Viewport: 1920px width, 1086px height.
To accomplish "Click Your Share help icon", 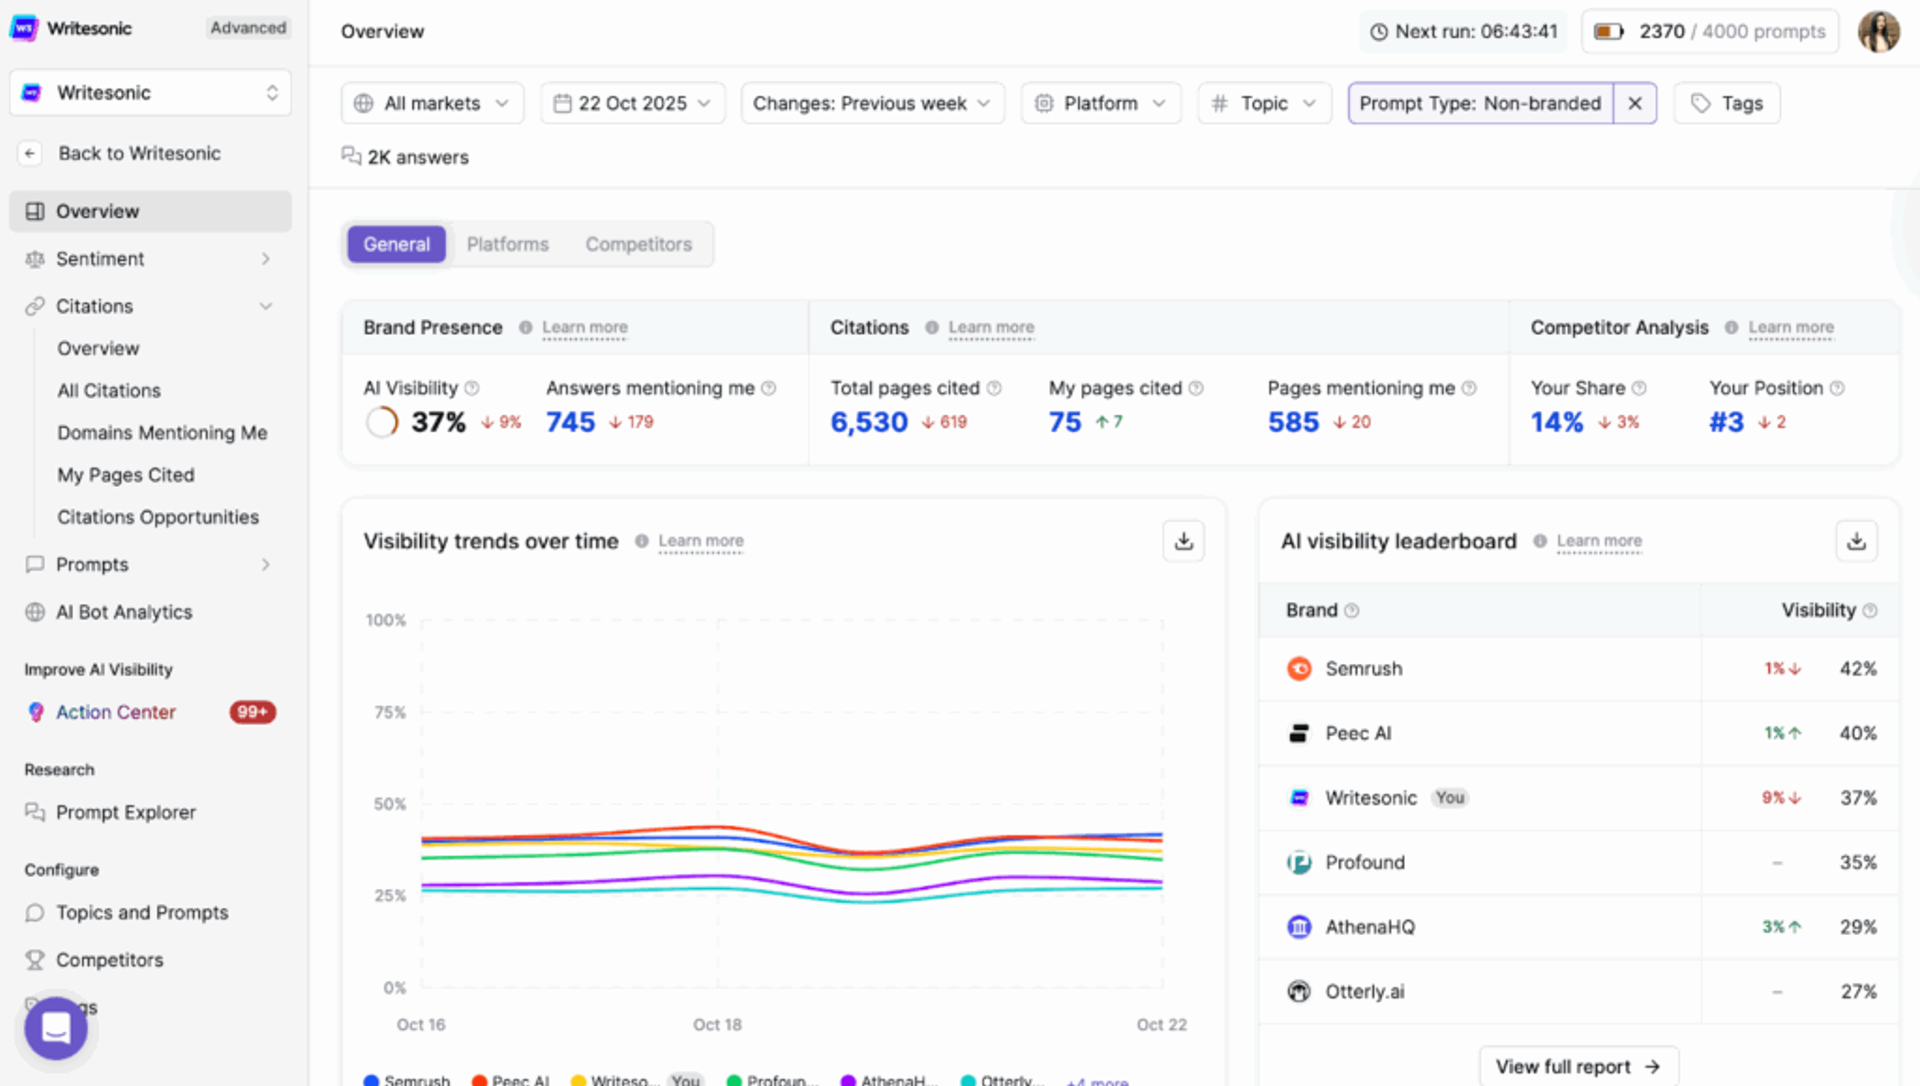I will tap(1639, 388).
